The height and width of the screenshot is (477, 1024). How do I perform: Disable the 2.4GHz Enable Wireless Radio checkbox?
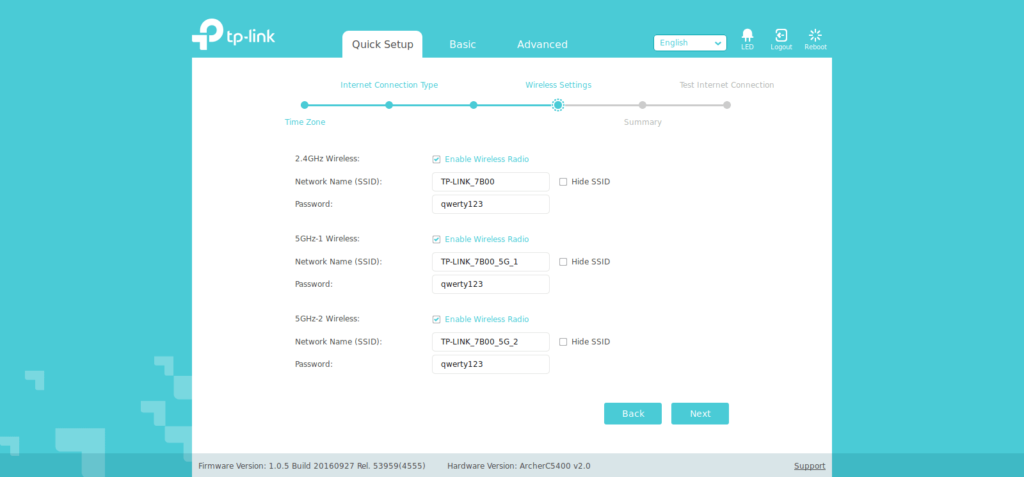tap(437, 159)
